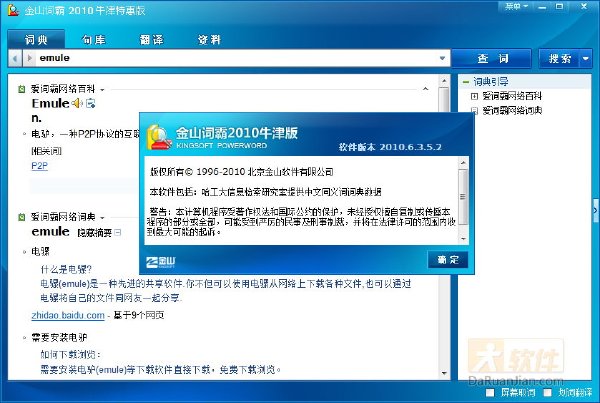Click the 爱词霸网络百科 section icon
Viewport: 600px width, 403px height.
(x=21, y=90)
